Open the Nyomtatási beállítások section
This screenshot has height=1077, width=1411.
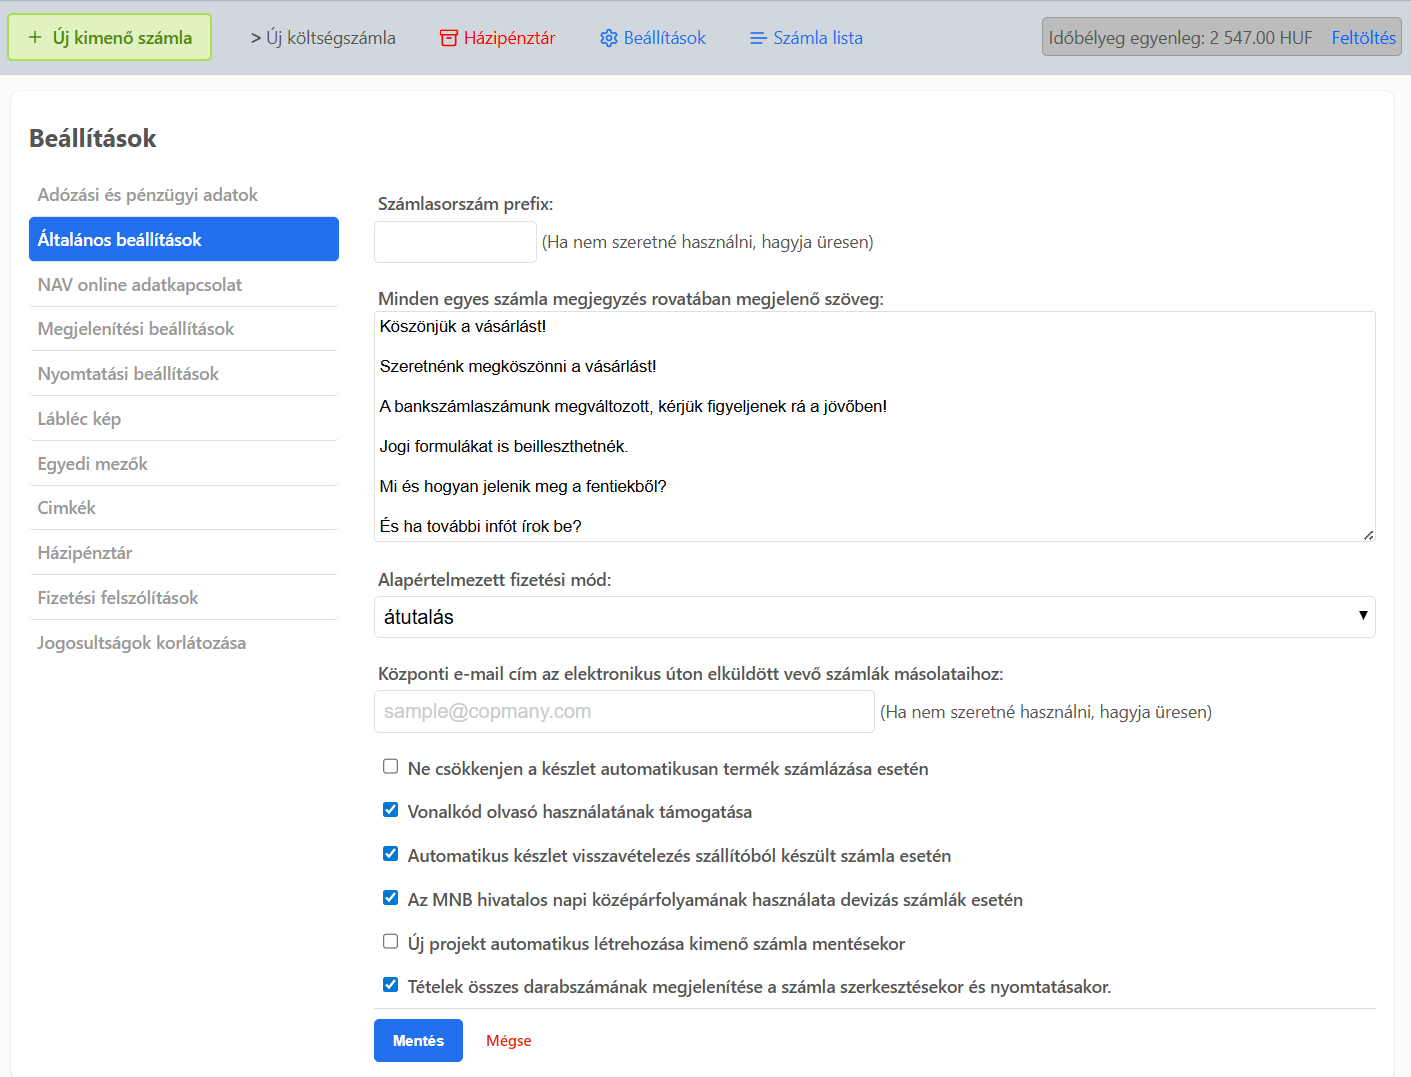pyautogui.click(x=128, y=374)
